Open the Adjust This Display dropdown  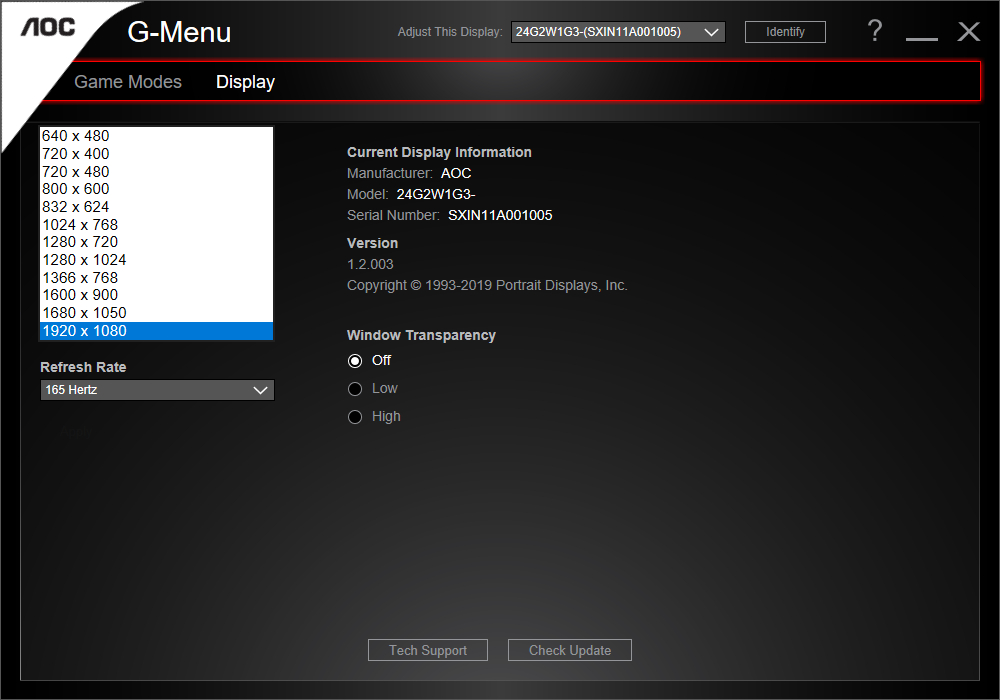(617, 32)
